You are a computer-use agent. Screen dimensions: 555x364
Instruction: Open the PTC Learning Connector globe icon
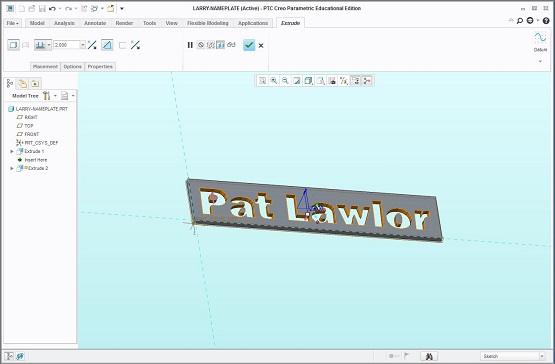530,21
